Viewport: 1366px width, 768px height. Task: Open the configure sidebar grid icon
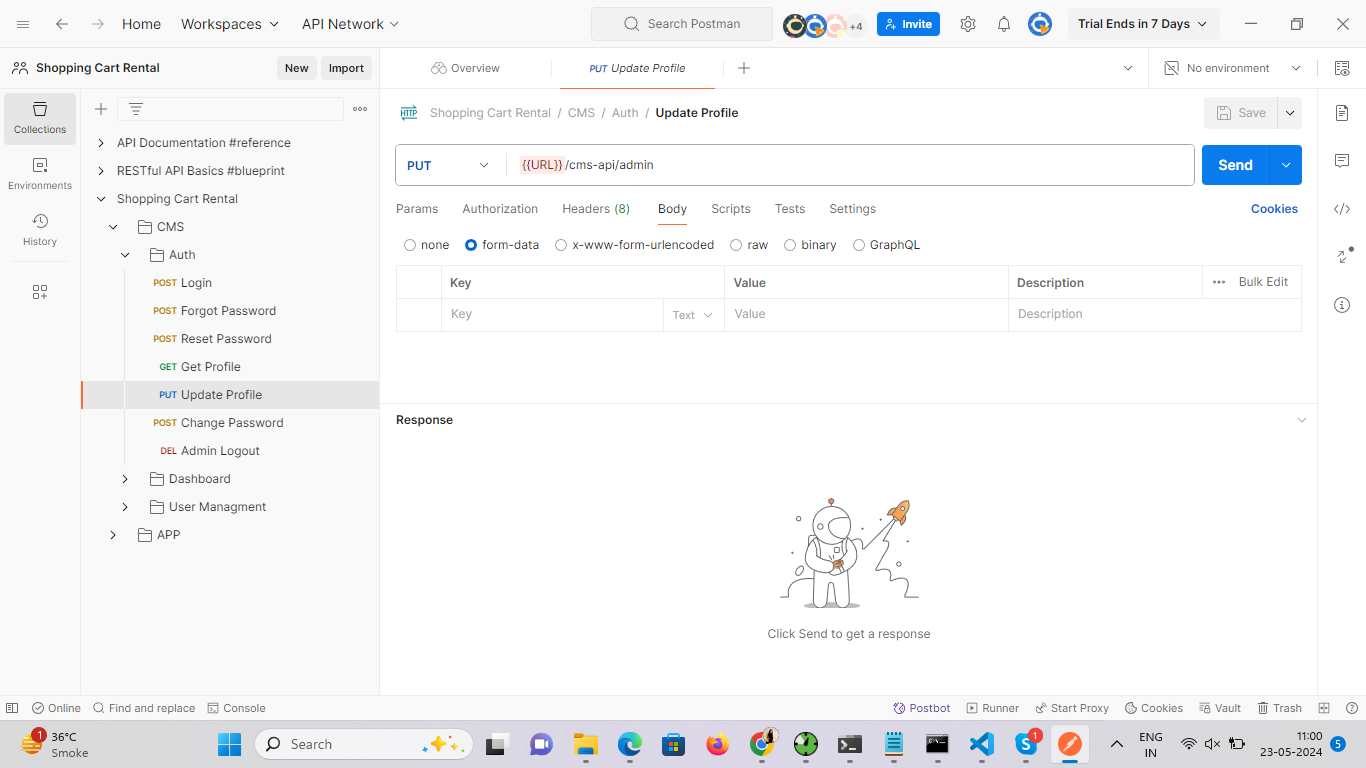tap(40, 292)
